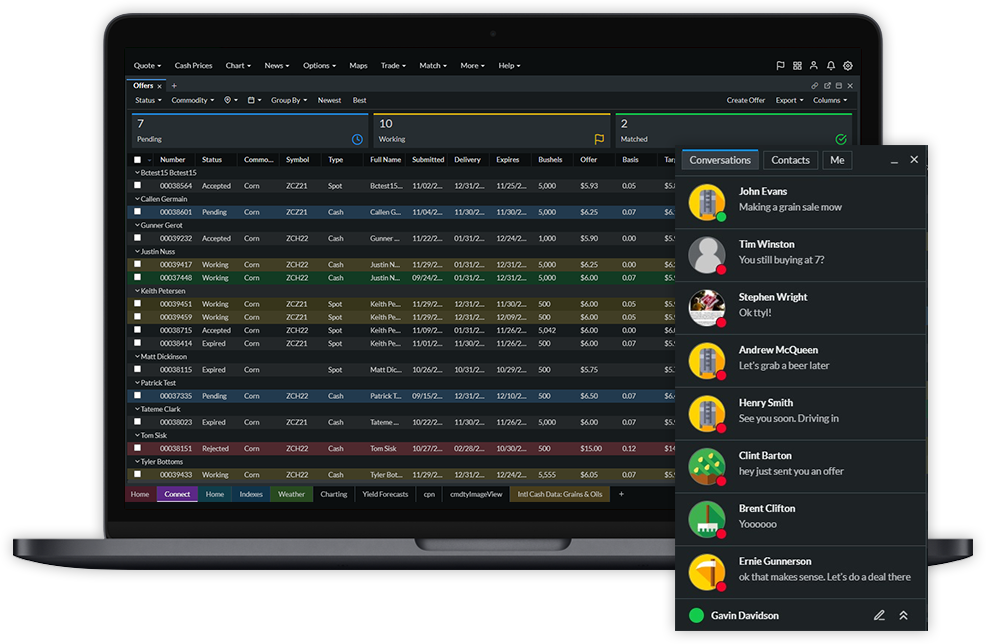986x644 pixels.
Task: Click the settings gear in top bar
Action: [848, 66]
